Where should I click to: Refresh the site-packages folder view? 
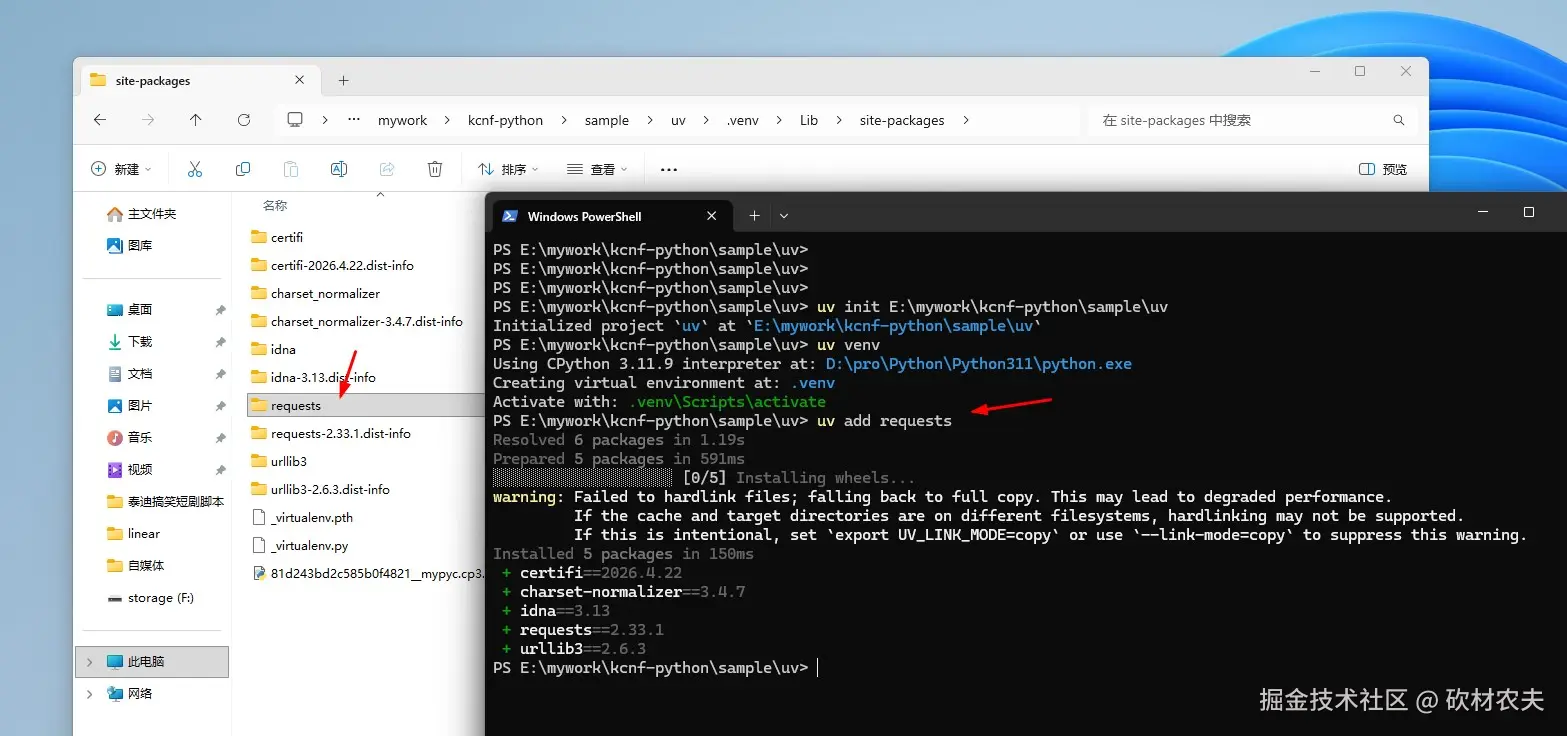coord(244,120)
